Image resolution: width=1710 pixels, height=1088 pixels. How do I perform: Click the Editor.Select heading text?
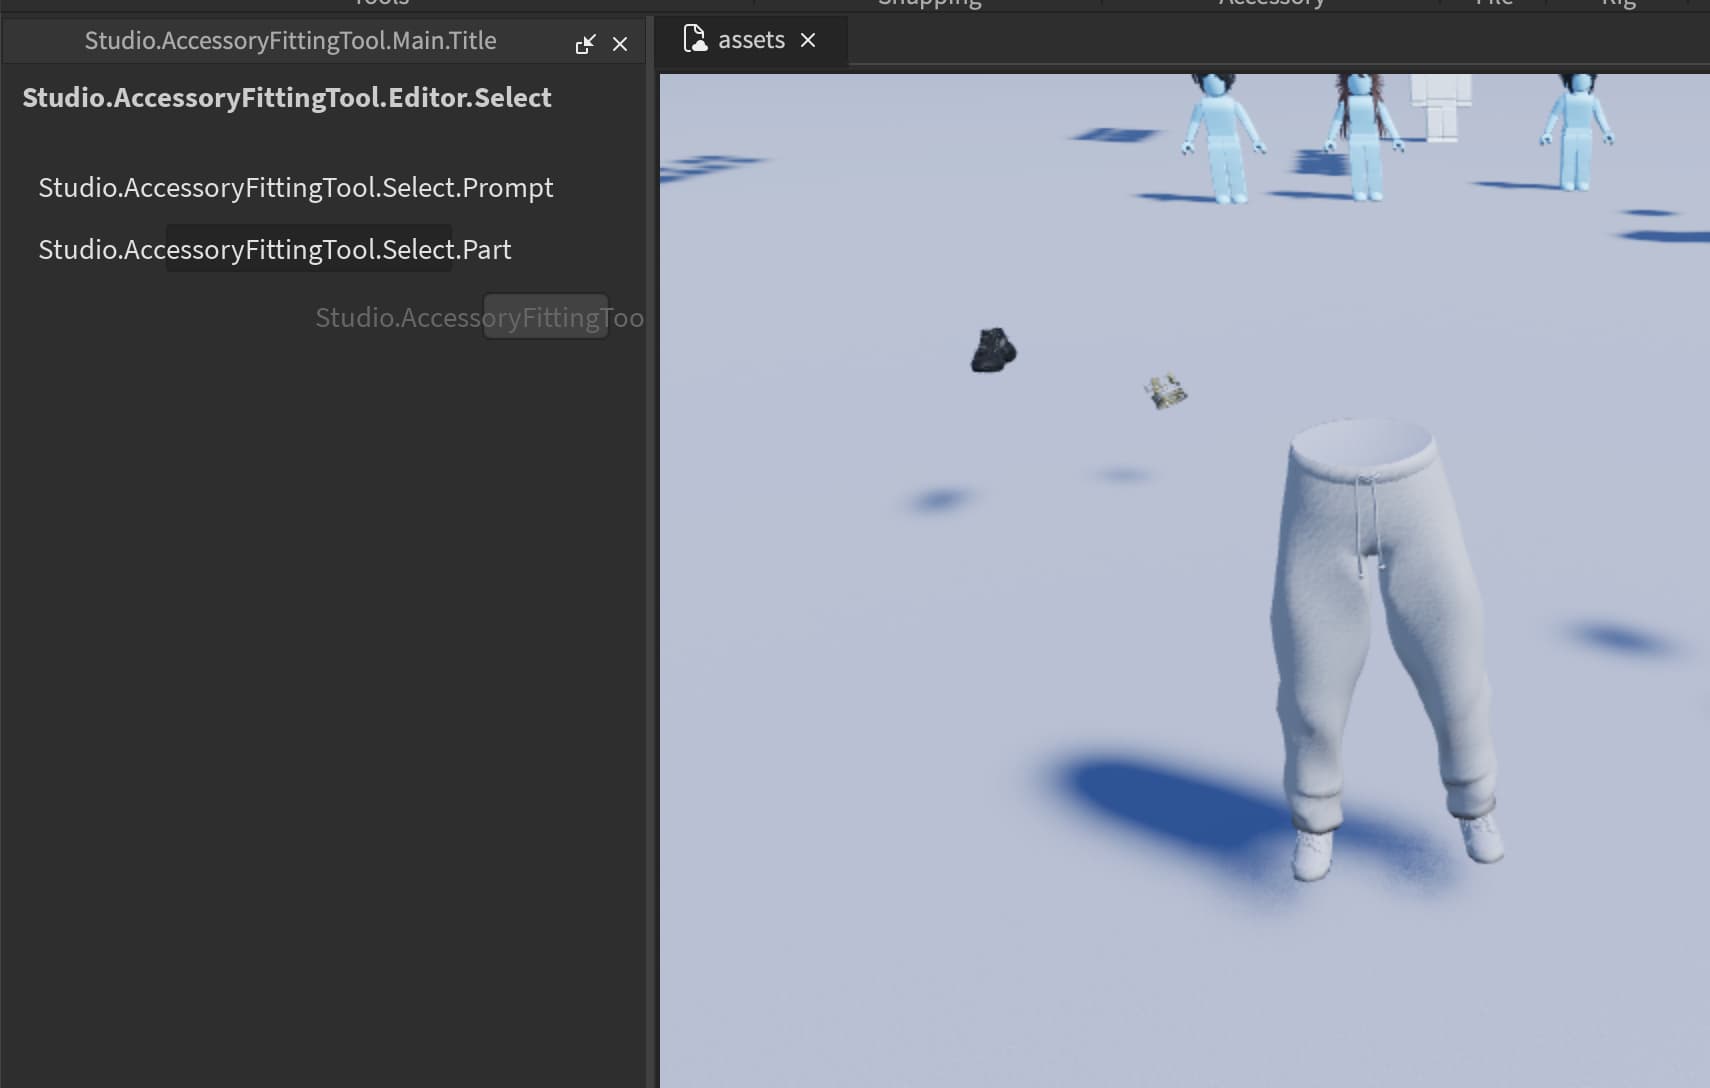pyautogui.click(x=286, y=98)
